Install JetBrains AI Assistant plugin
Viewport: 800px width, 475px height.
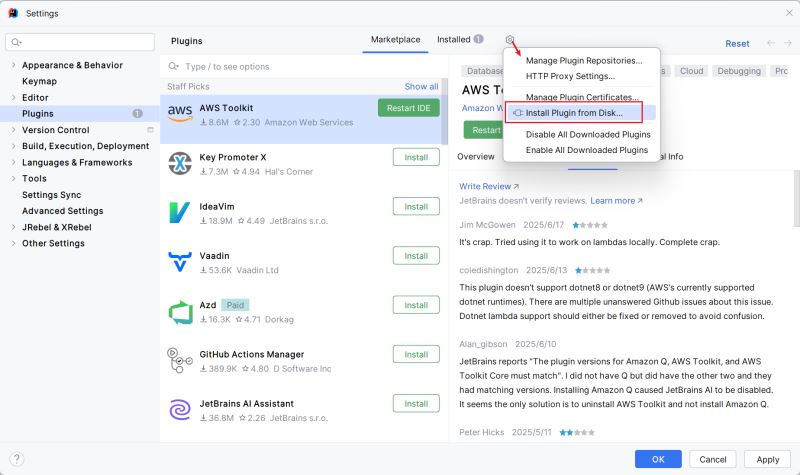coord(416,404)
